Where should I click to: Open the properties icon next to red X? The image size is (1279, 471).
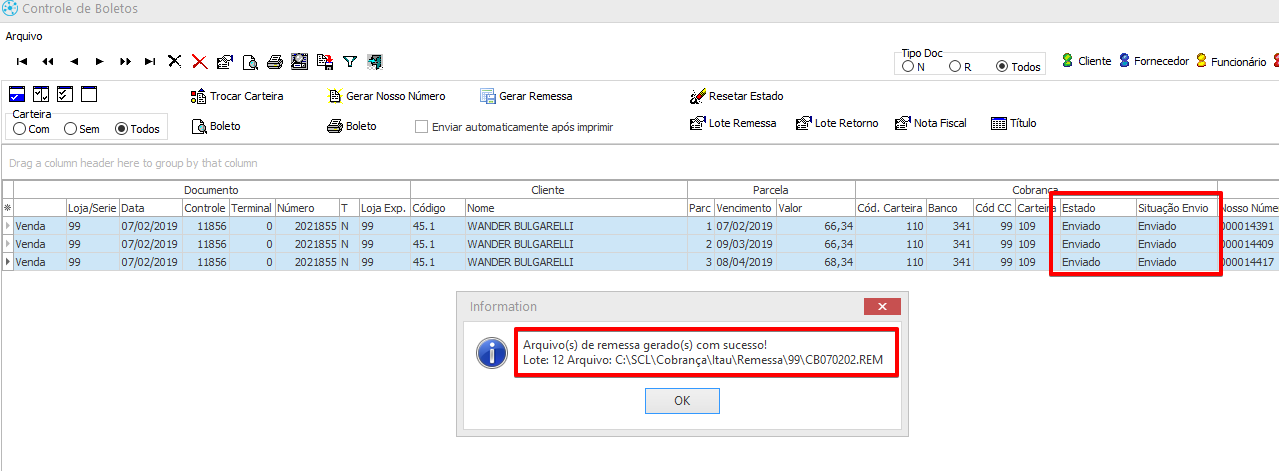225,62
